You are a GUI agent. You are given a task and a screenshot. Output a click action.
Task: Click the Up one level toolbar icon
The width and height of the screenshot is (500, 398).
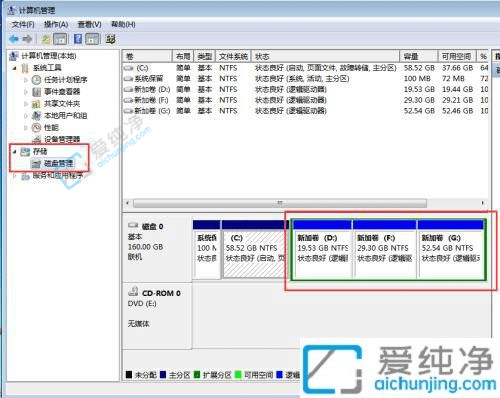tap(46, 39)
